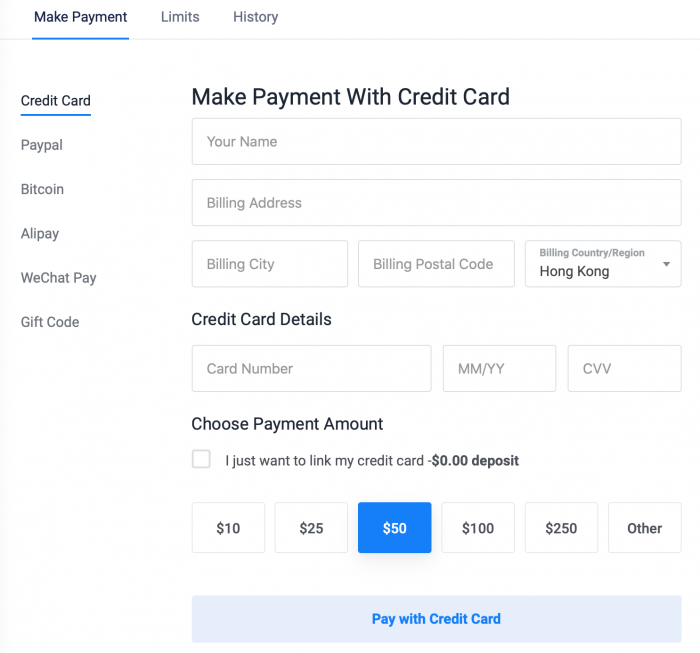Focus the CVV input box

pyautogui.click(x=624, y=368)
